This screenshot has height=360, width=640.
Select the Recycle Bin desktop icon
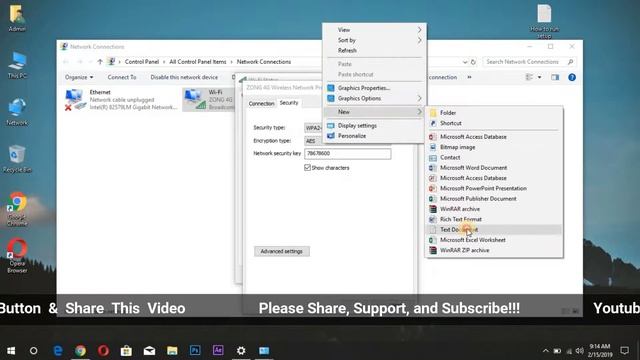17,159
